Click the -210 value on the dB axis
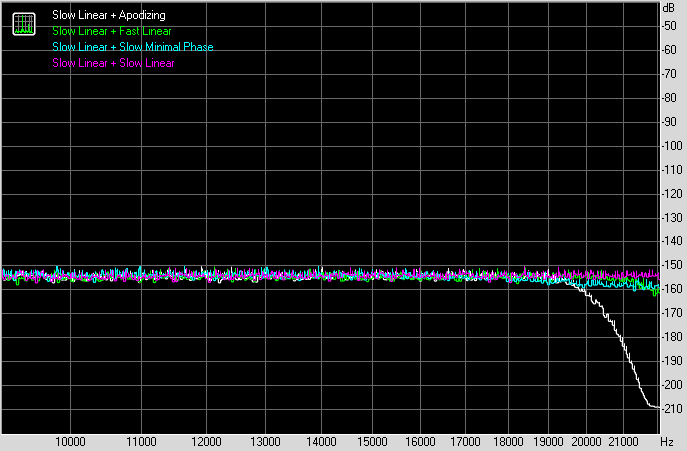This screenshot has width=687, height=451. point(671,409)
